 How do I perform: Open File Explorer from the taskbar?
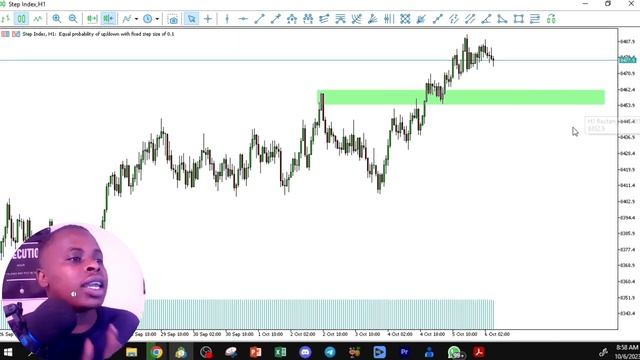(x=131, y=352)
